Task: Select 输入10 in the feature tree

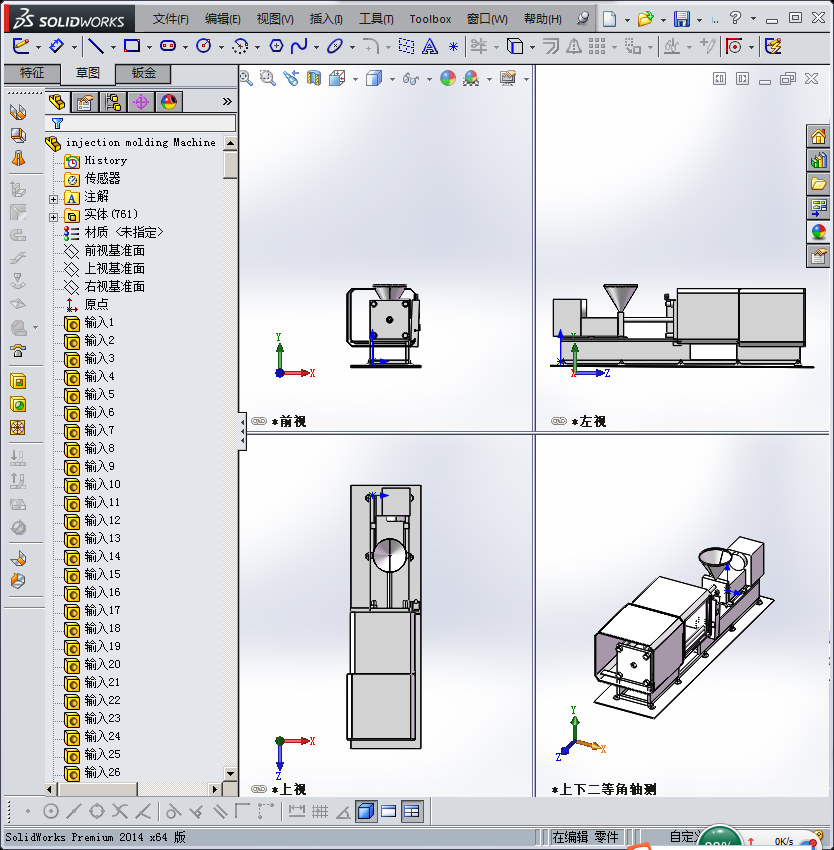Action: point(102,484)
